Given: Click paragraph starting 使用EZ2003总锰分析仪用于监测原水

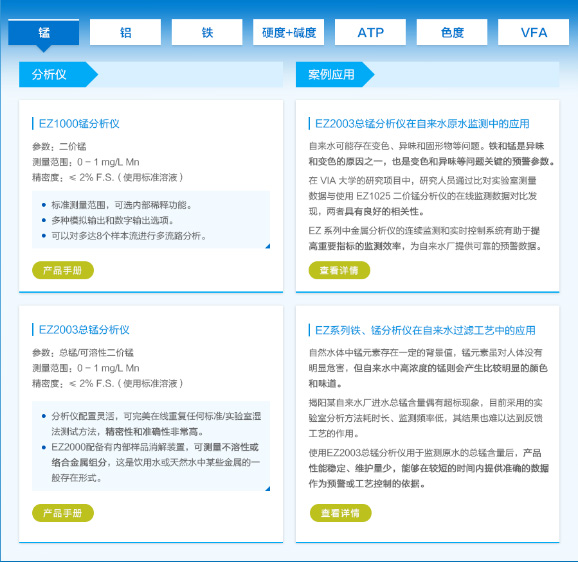Looking at the screenshot, I should click(429, 468).
